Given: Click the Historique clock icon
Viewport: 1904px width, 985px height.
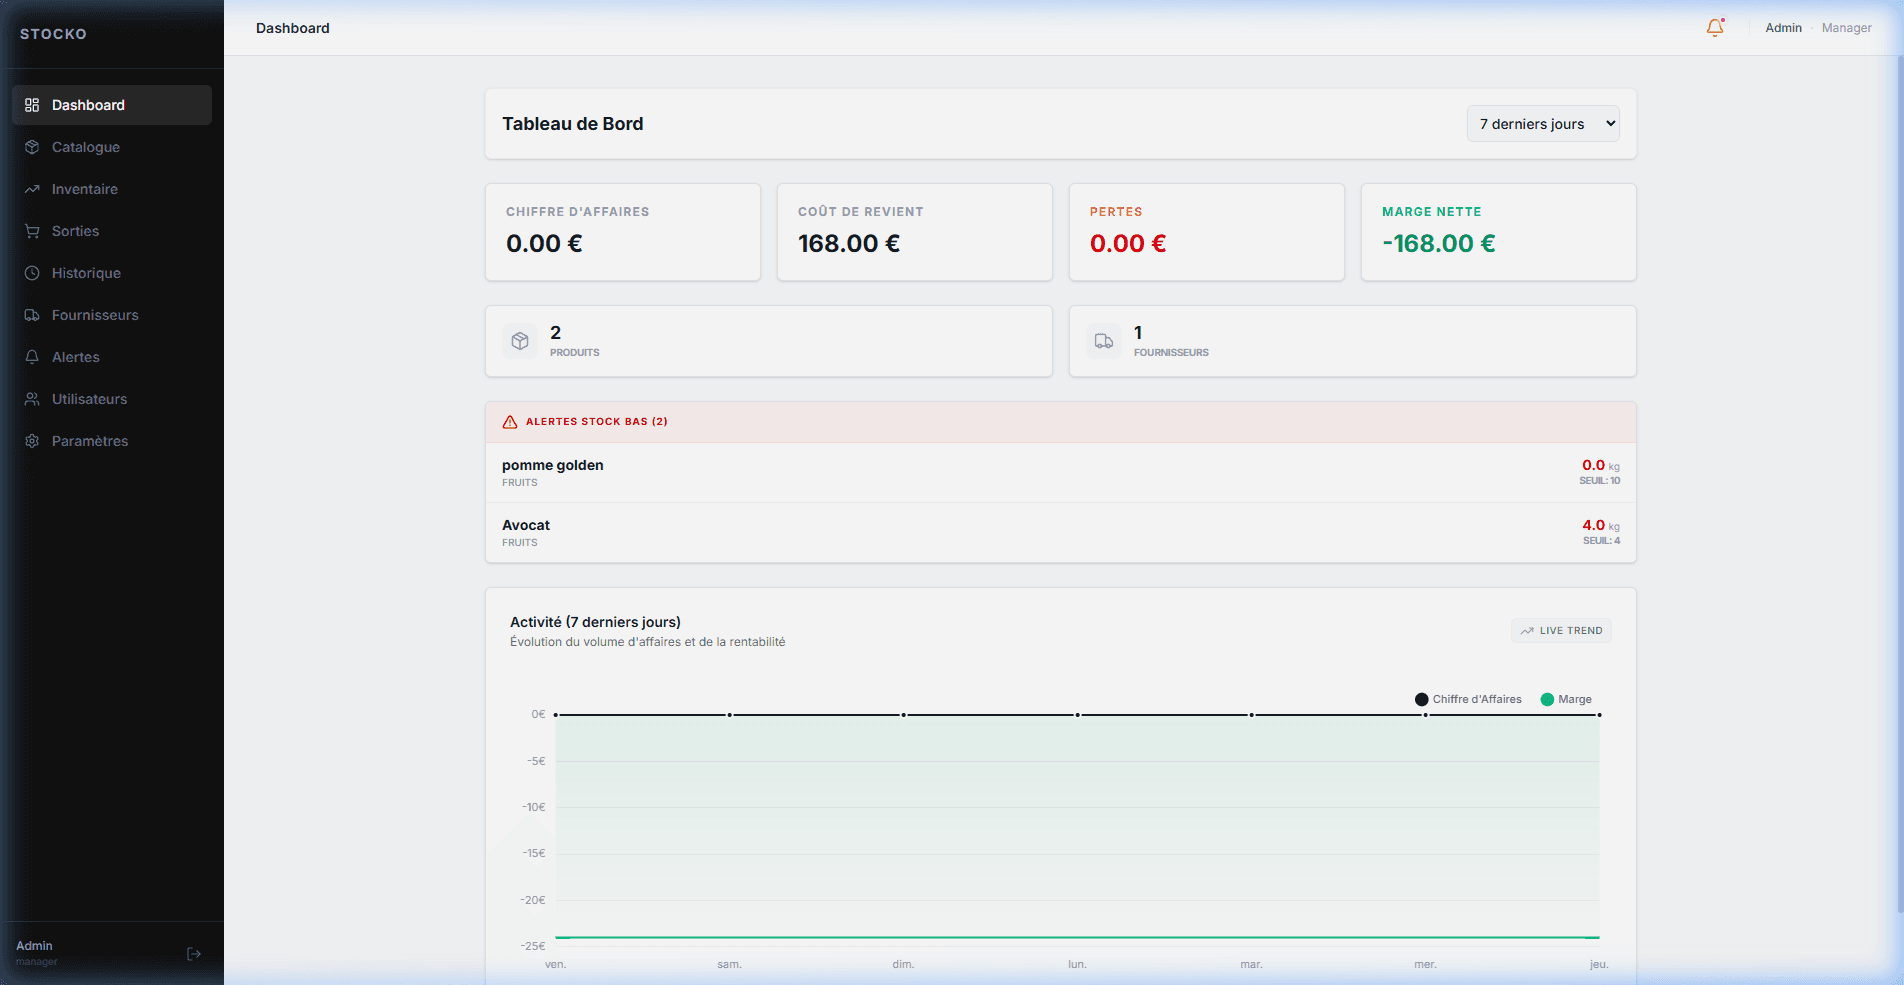Looking at the screenshot, I should [x=32, y=273].
